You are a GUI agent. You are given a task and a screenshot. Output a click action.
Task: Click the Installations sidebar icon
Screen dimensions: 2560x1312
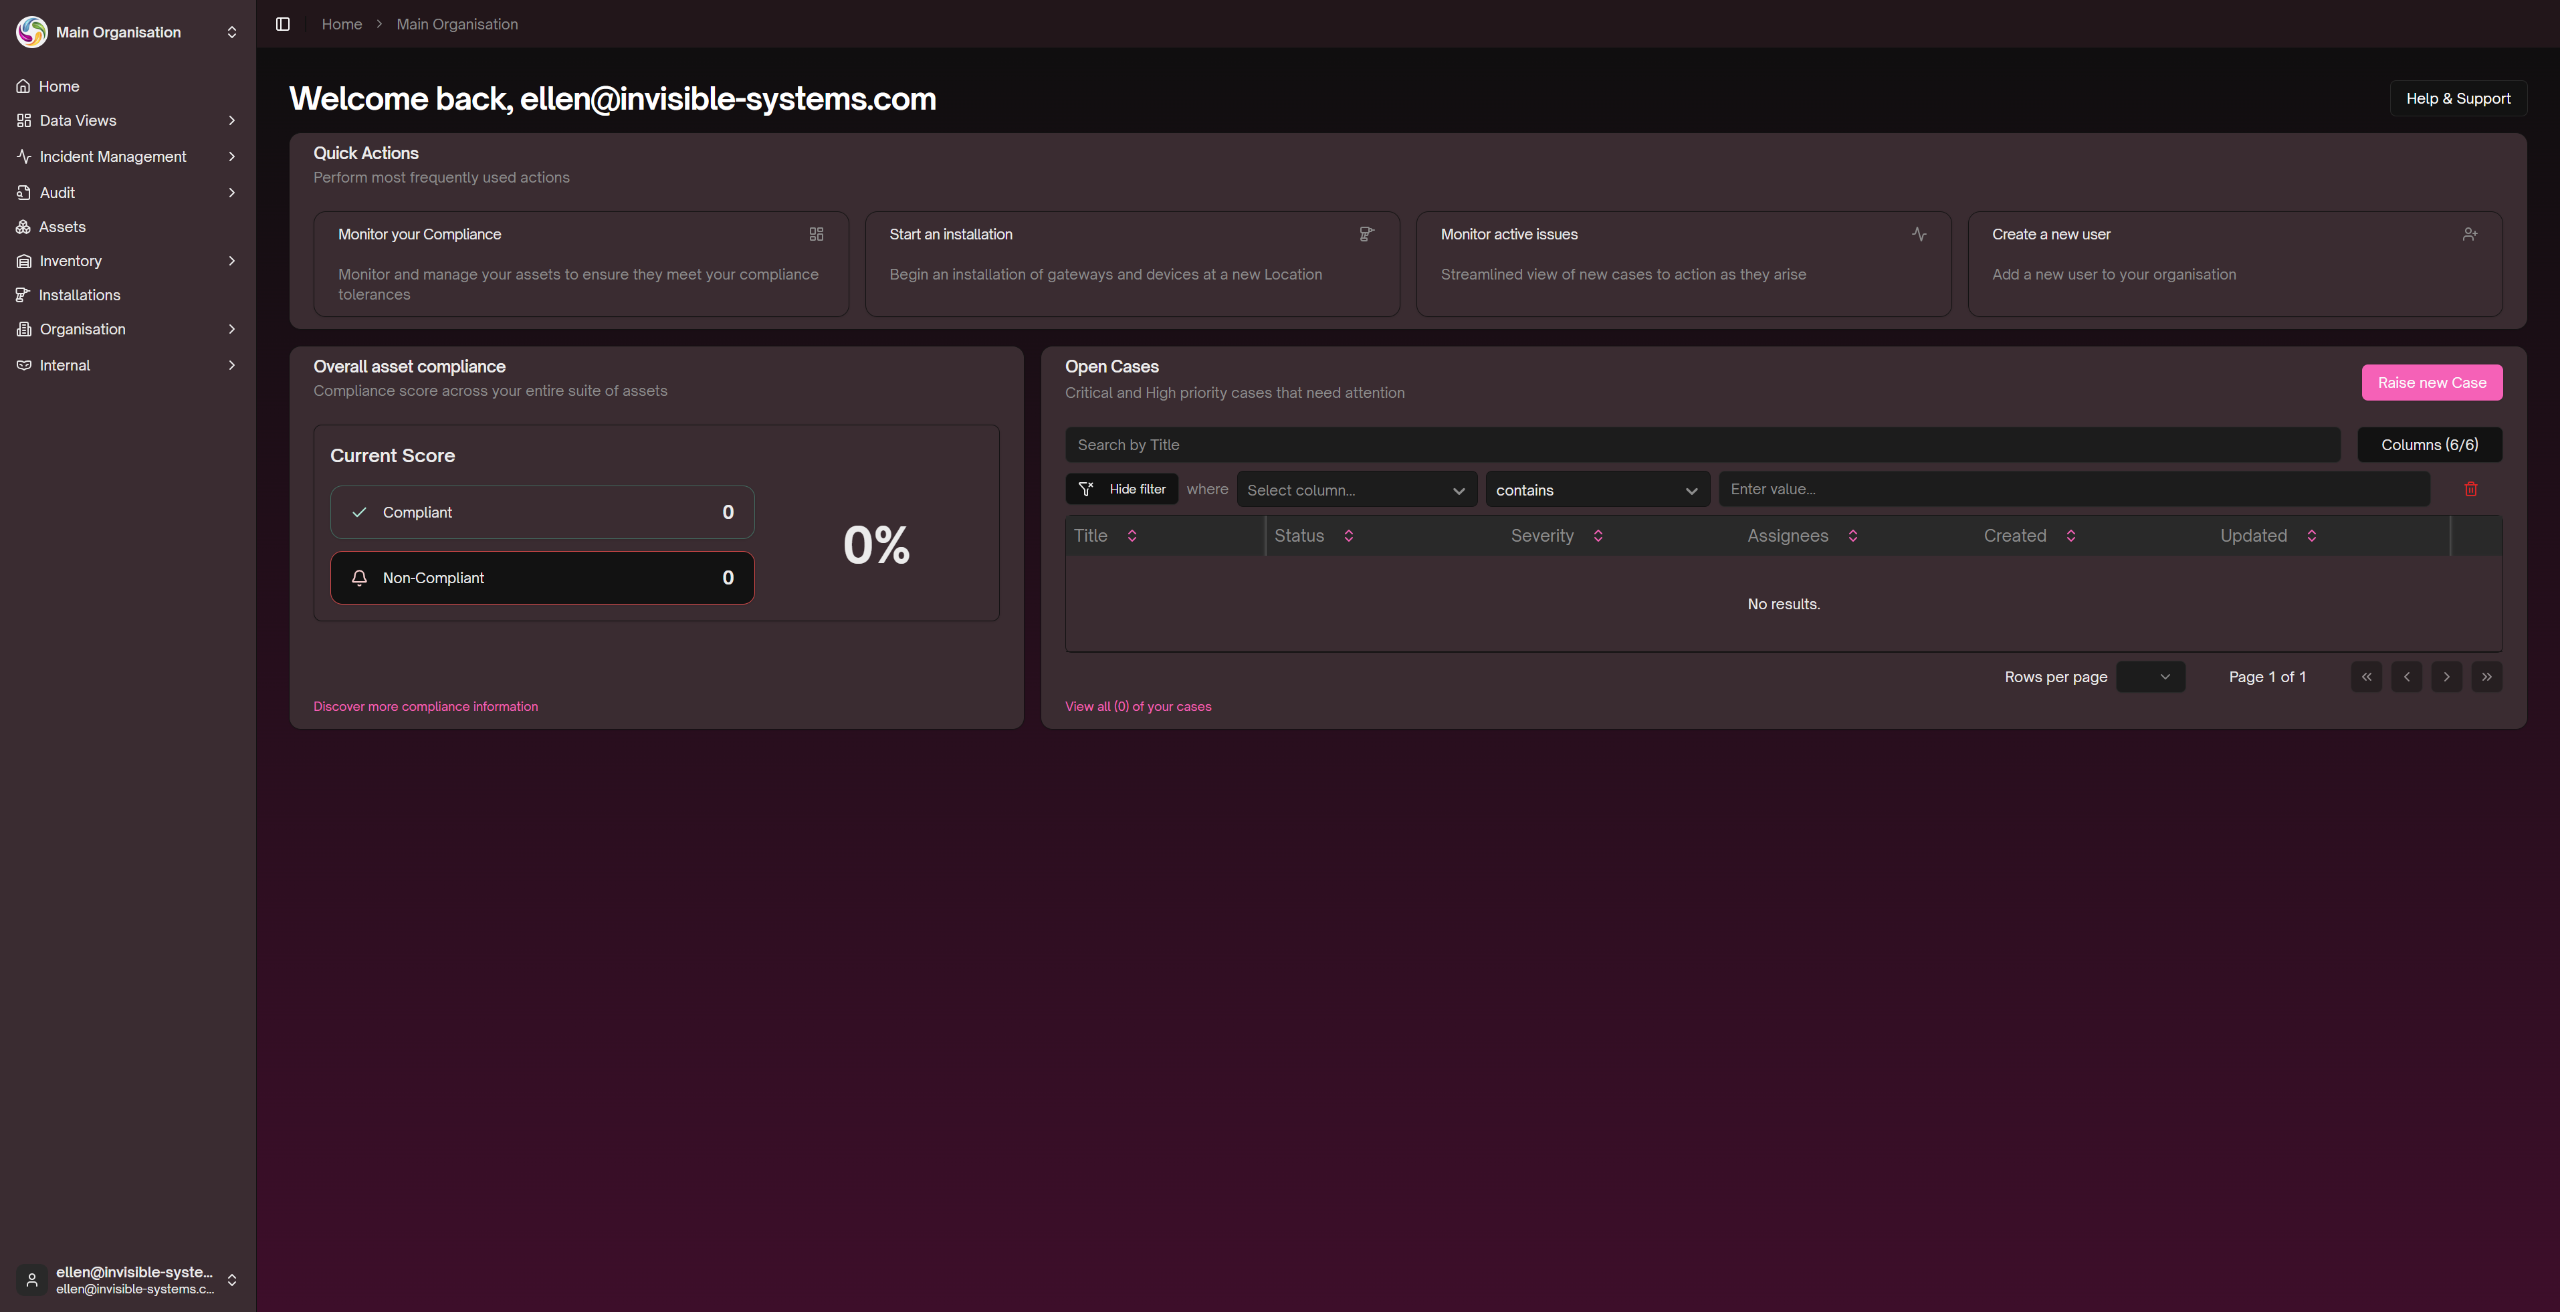tap(23, 295)
